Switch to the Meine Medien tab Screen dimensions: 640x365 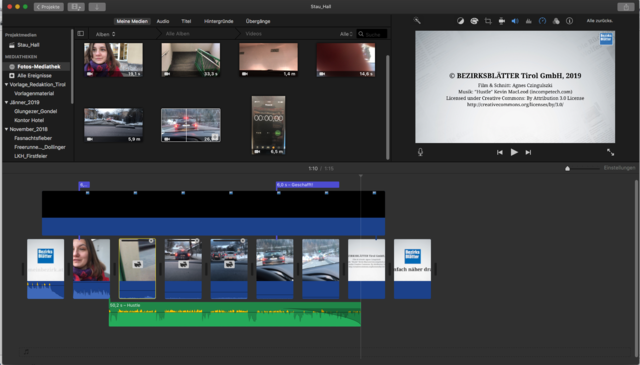point(132,21)
